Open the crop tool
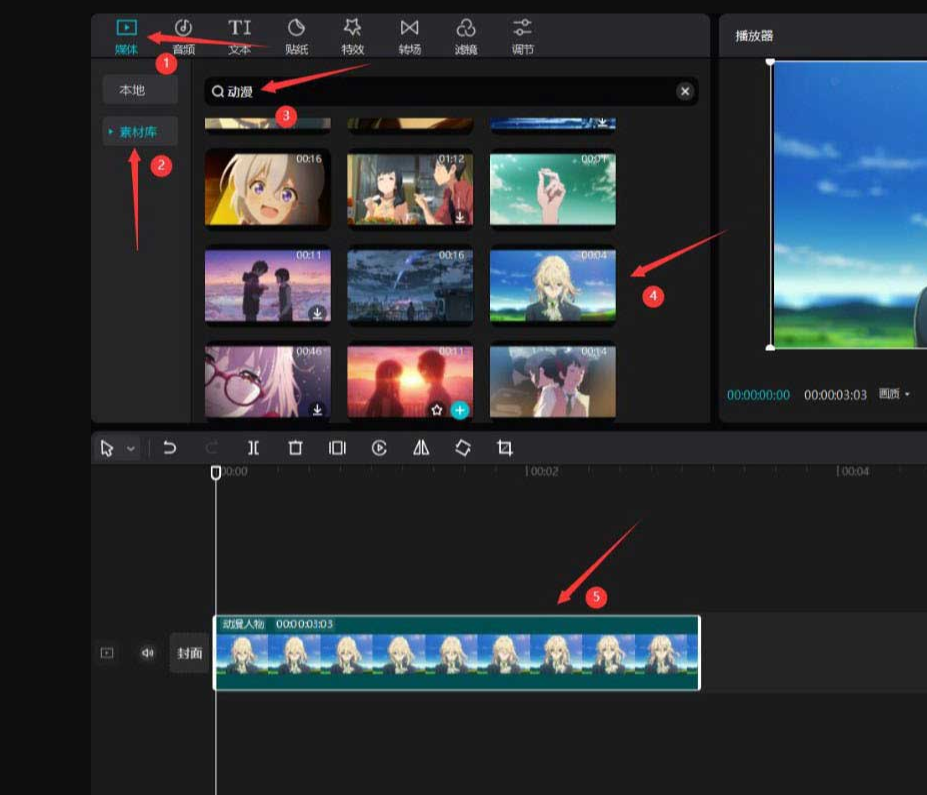 (x=505, y=447)
